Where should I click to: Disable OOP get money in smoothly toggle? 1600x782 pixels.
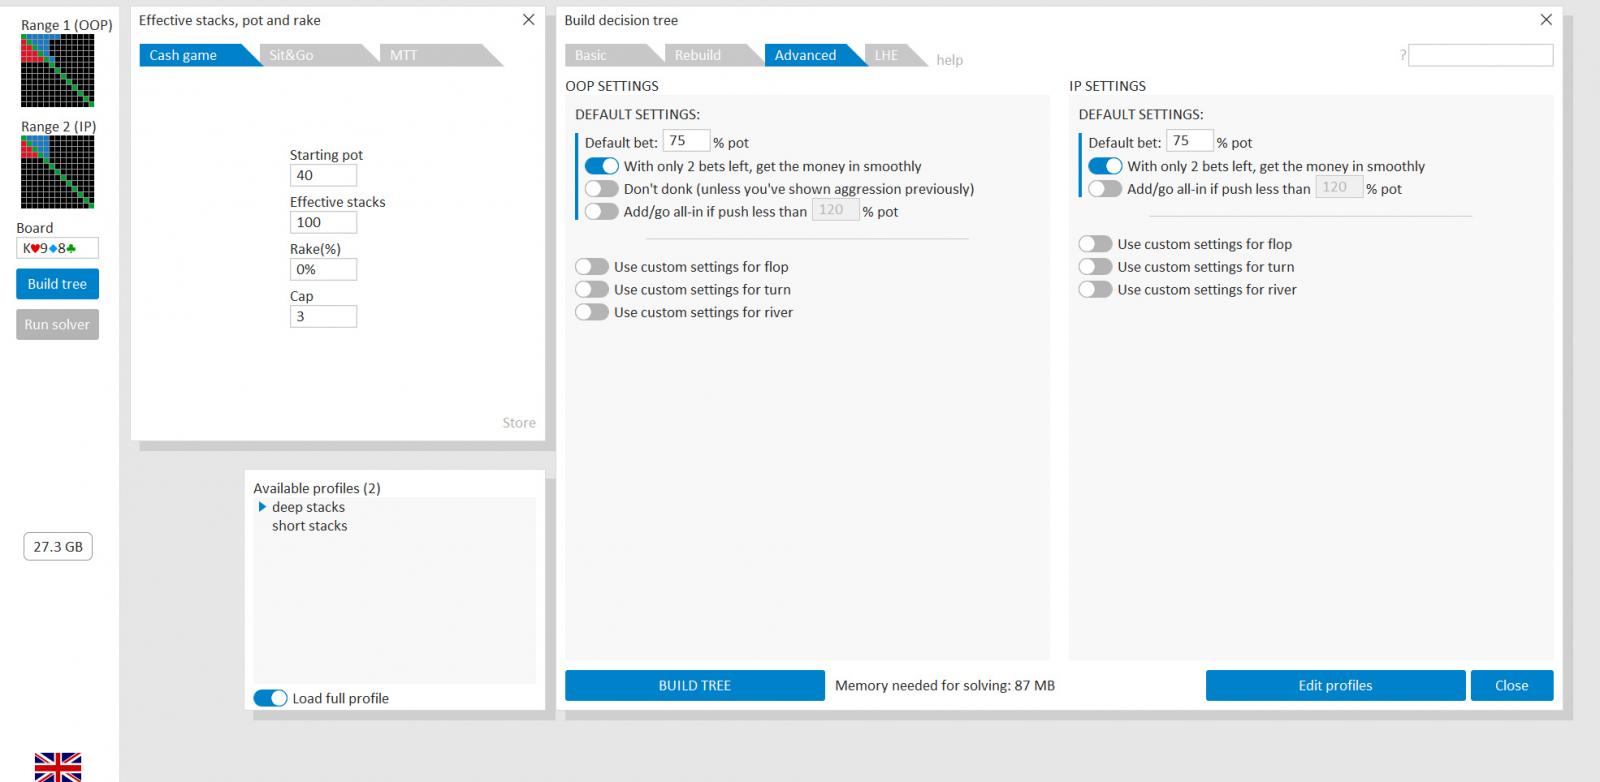coord(601,166)
